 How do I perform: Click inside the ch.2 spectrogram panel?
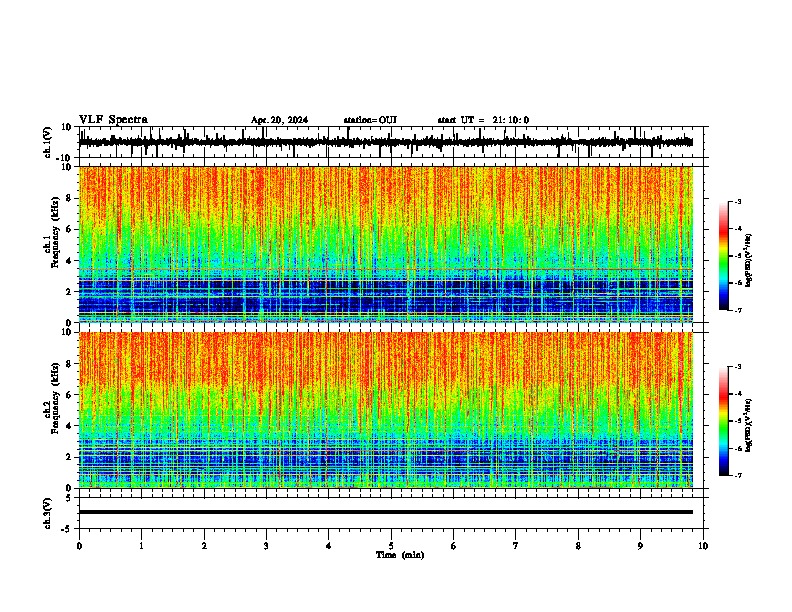pos(386,410)
